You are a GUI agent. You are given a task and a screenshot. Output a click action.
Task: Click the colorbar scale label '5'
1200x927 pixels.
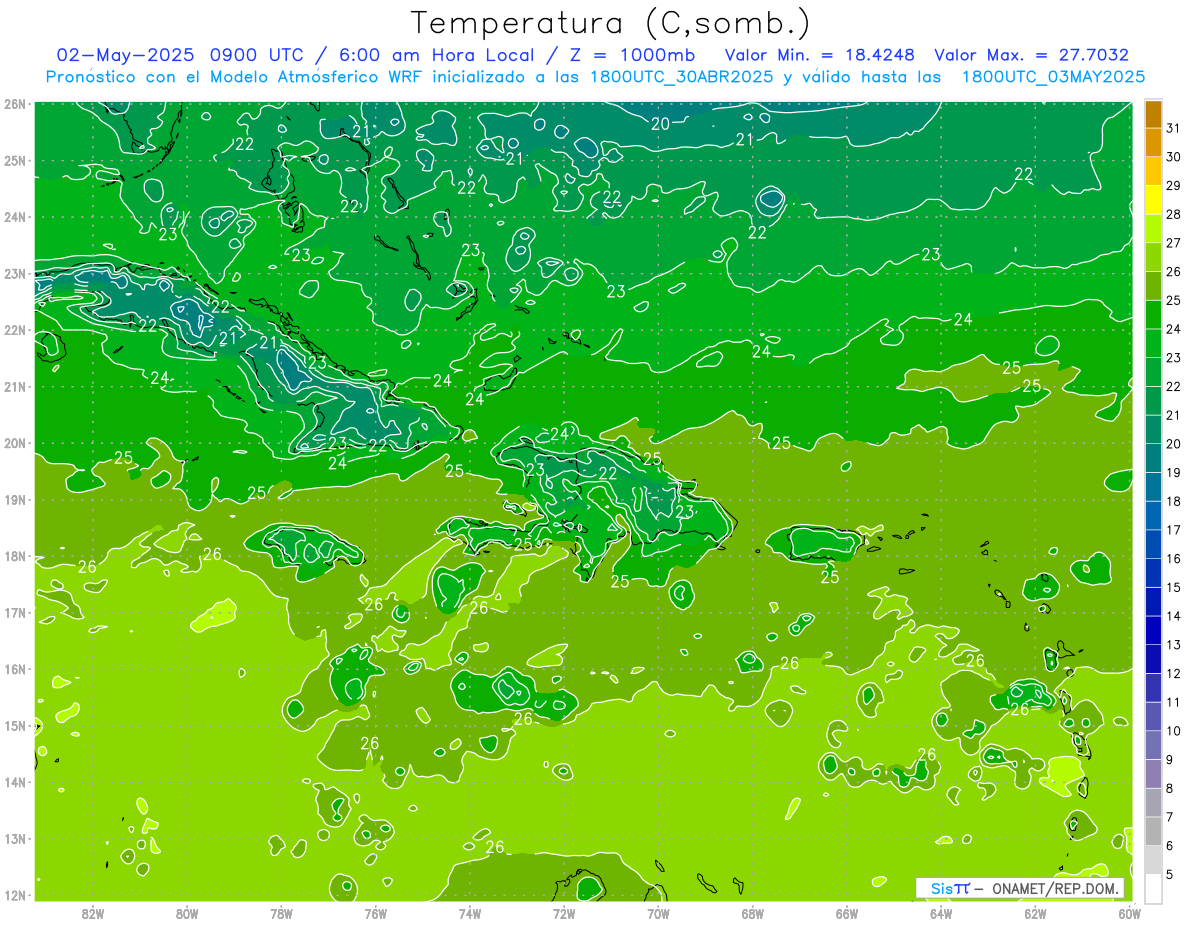tap(1170, 875)
